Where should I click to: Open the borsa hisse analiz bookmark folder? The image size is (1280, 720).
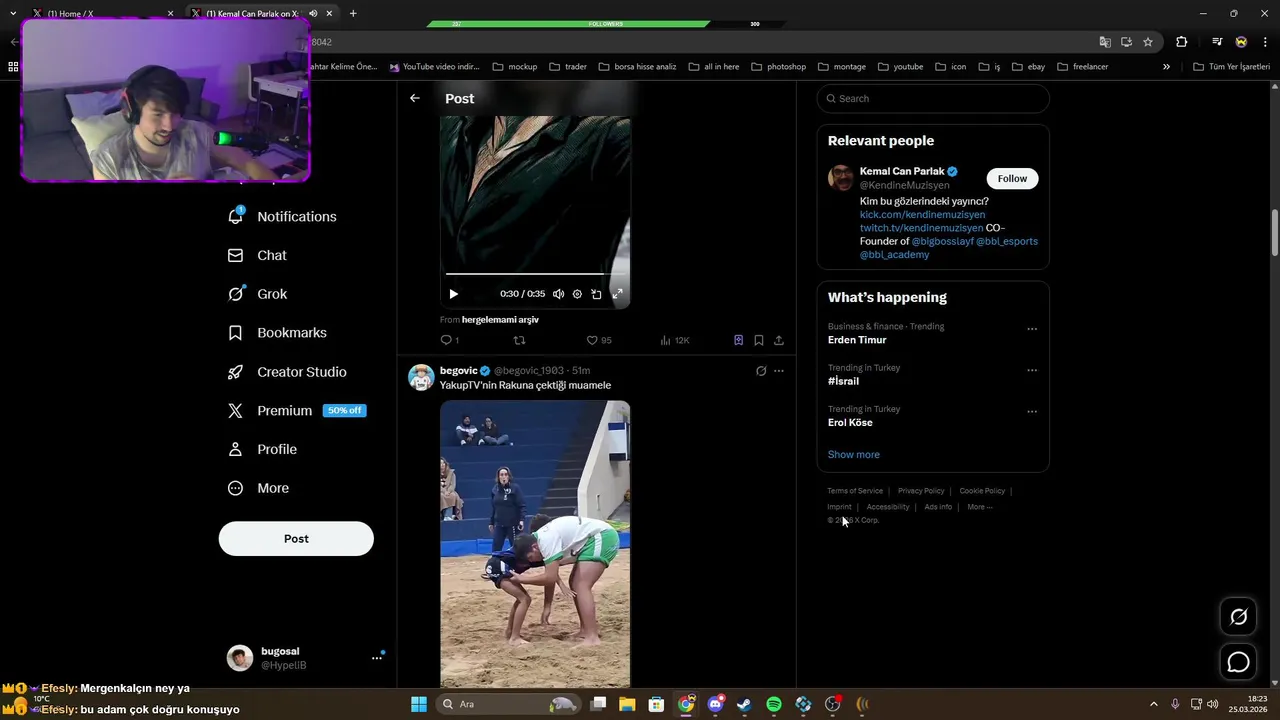[637, 67]
